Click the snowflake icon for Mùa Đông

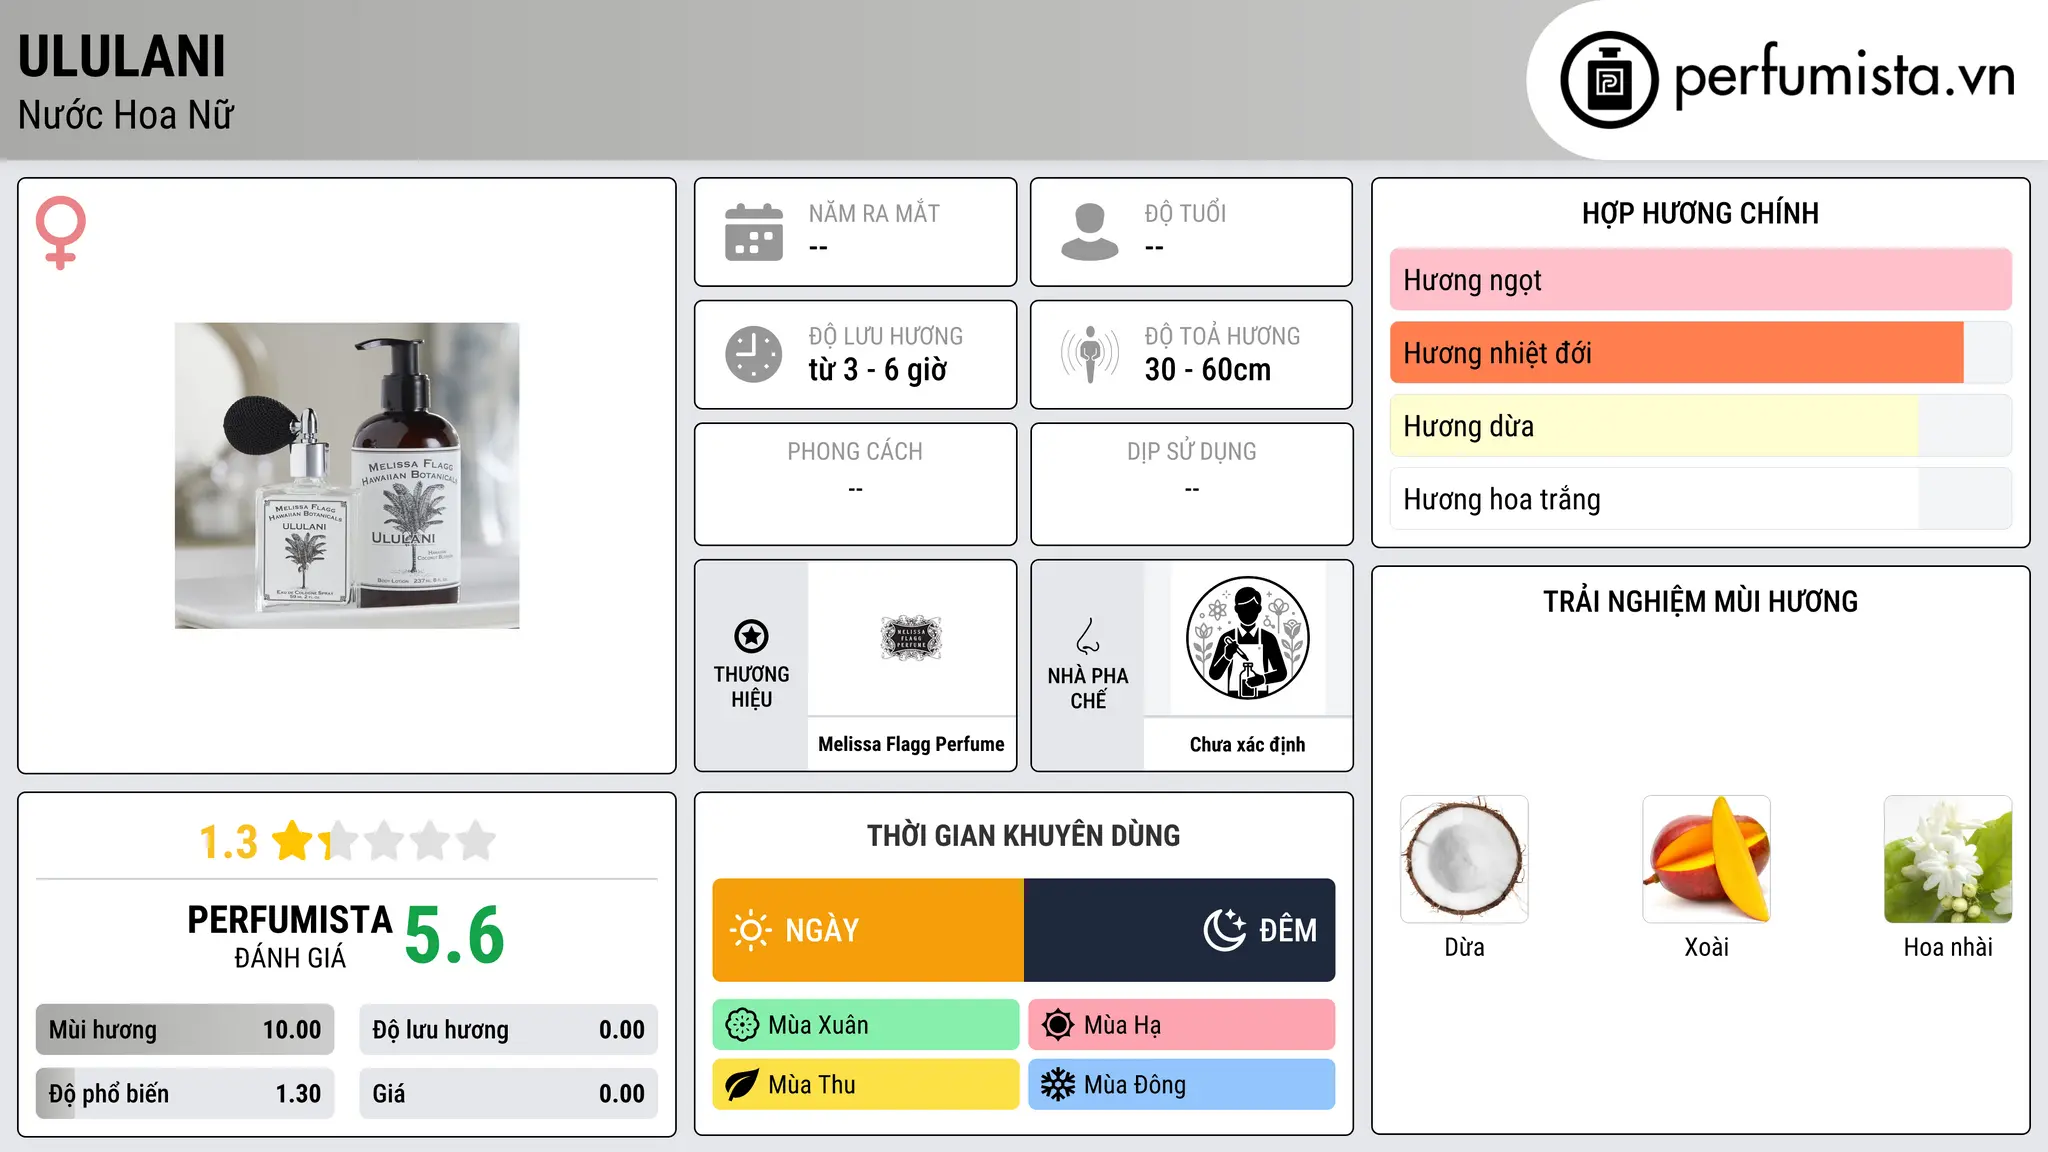tap(1058, 1085)
